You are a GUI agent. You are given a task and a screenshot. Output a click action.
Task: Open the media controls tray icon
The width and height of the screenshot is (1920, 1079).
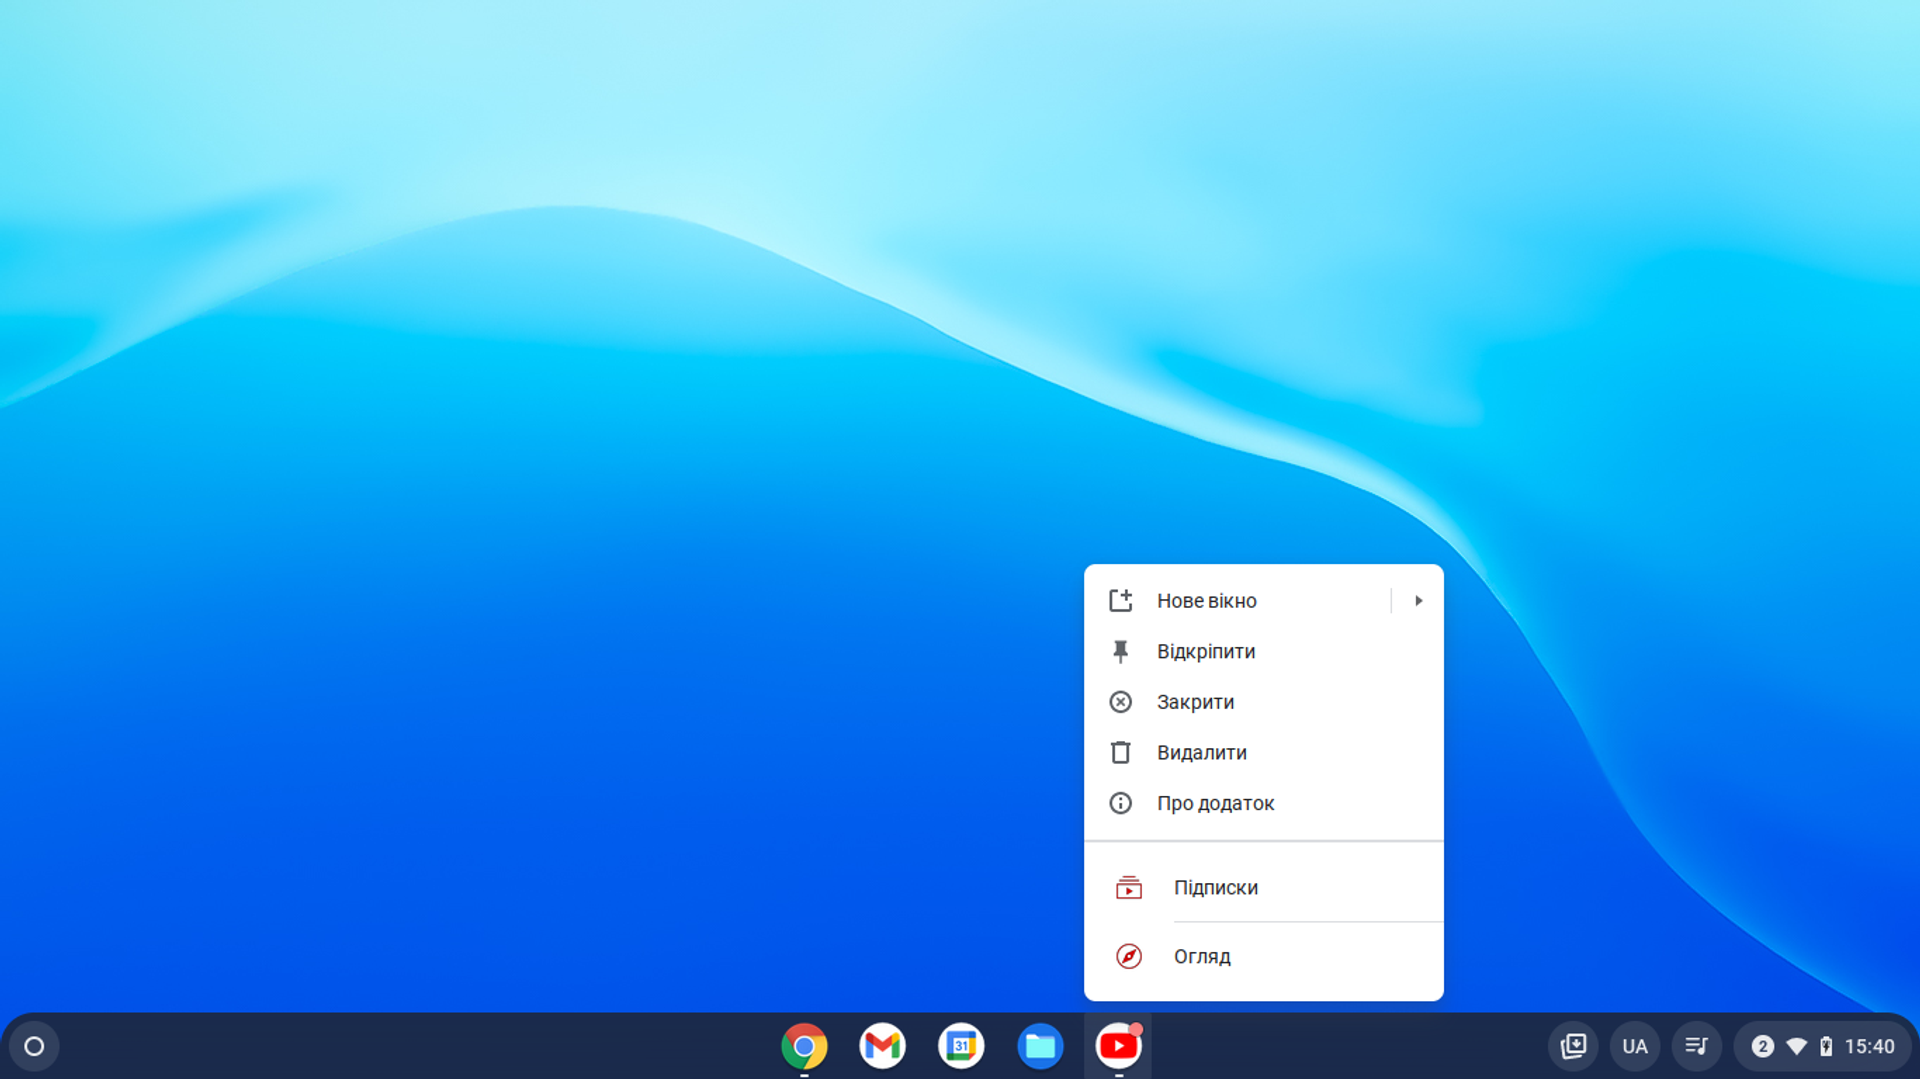click(x=1697, y=1046)
